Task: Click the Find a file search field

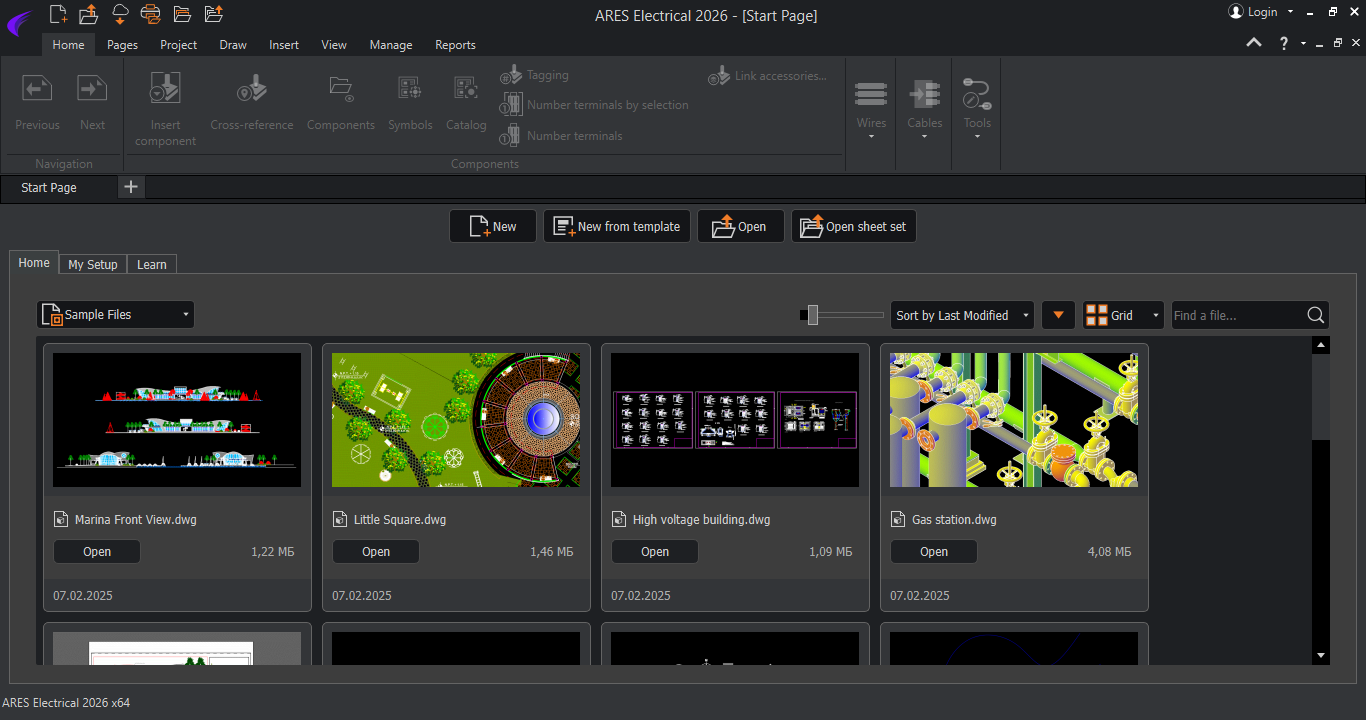Action: click(1238, 315)
